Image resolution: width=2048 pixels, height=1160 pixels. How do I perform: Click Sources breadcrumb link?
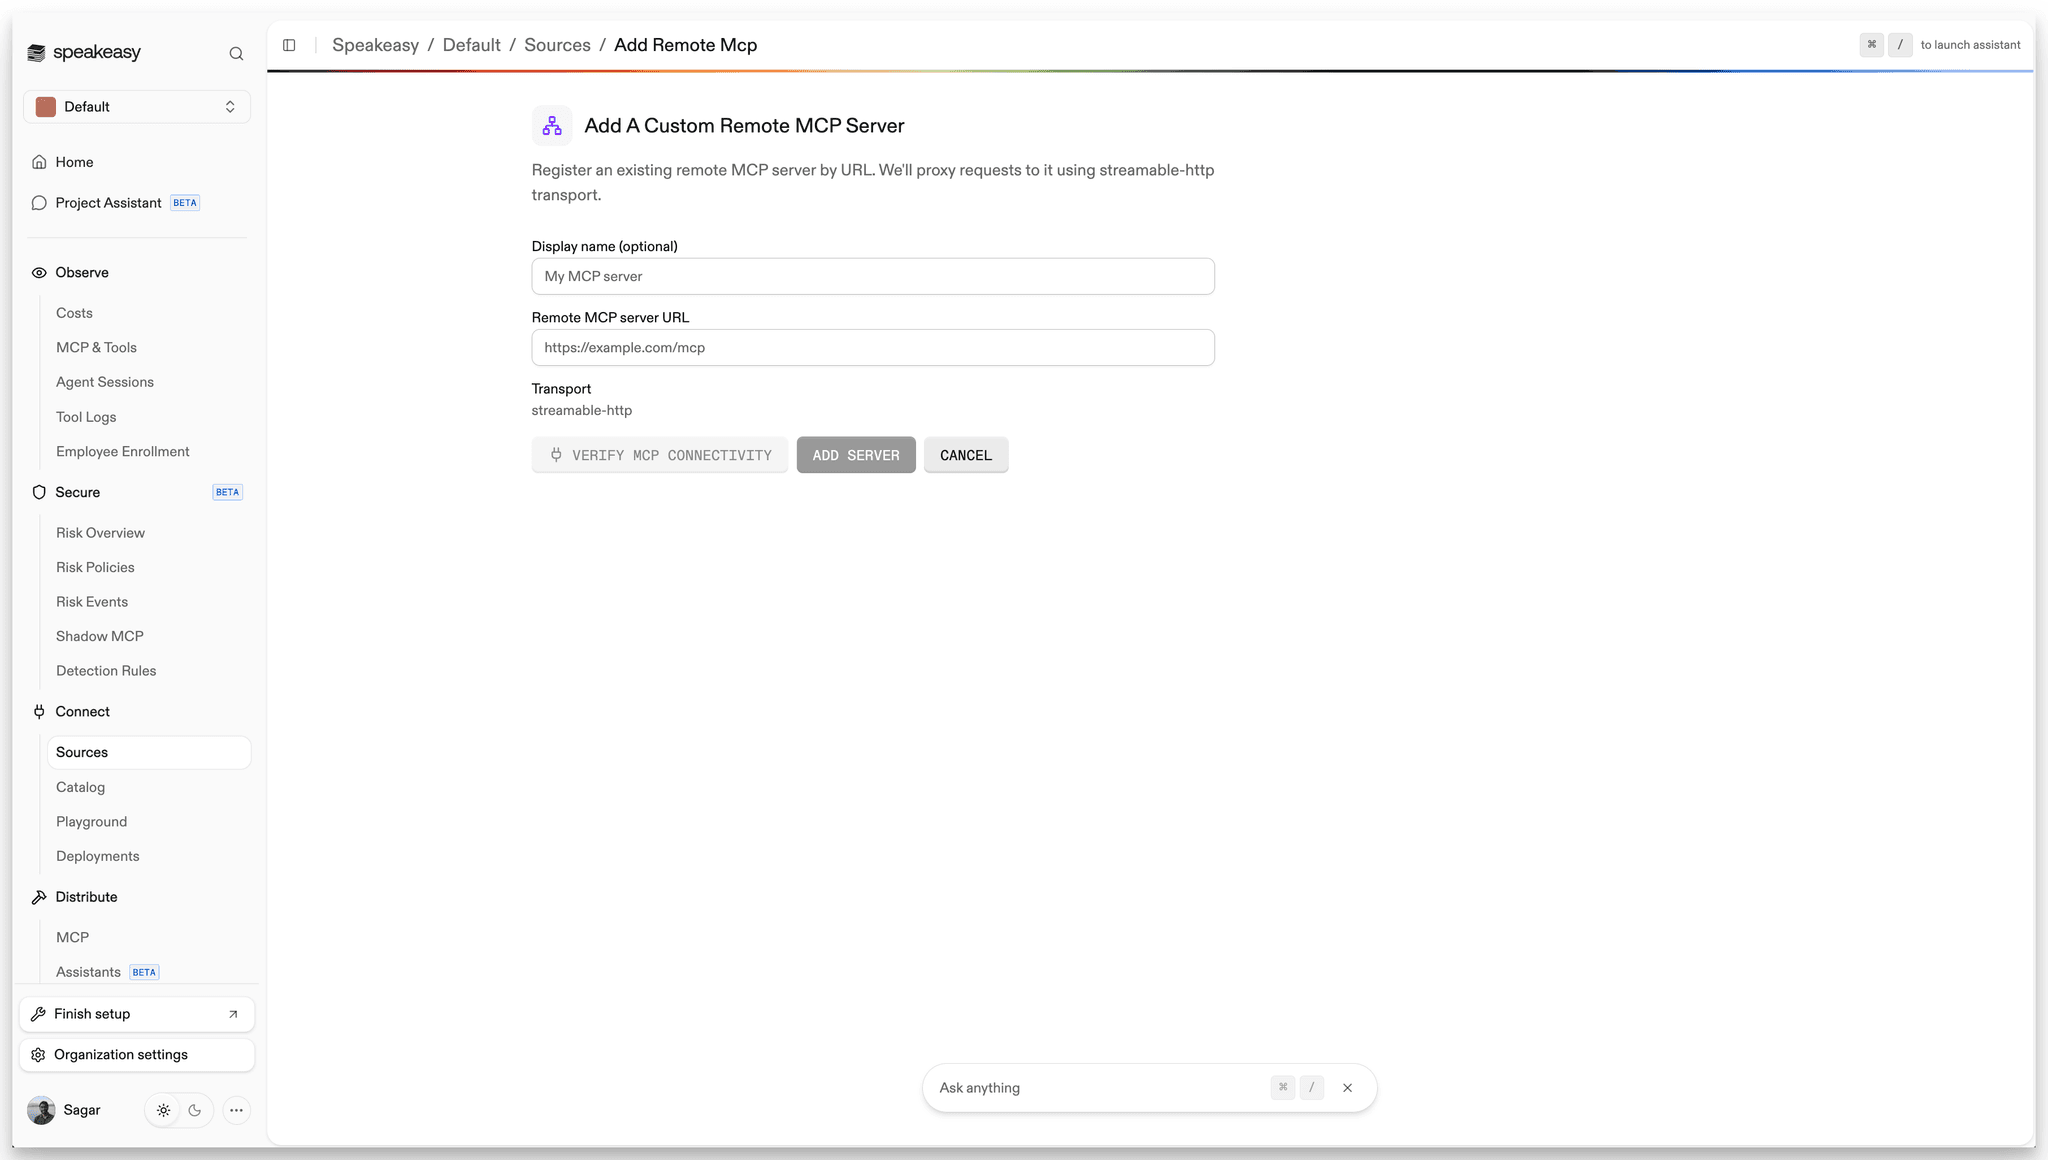(557, 45)
